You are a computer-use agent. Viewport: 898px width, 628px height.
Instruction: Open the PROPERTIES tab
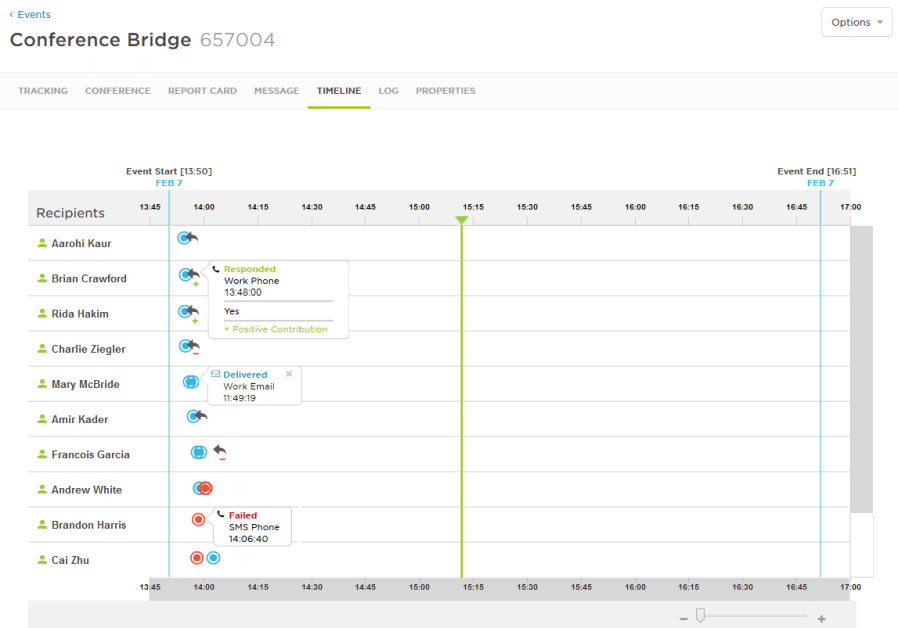(445, 91)
